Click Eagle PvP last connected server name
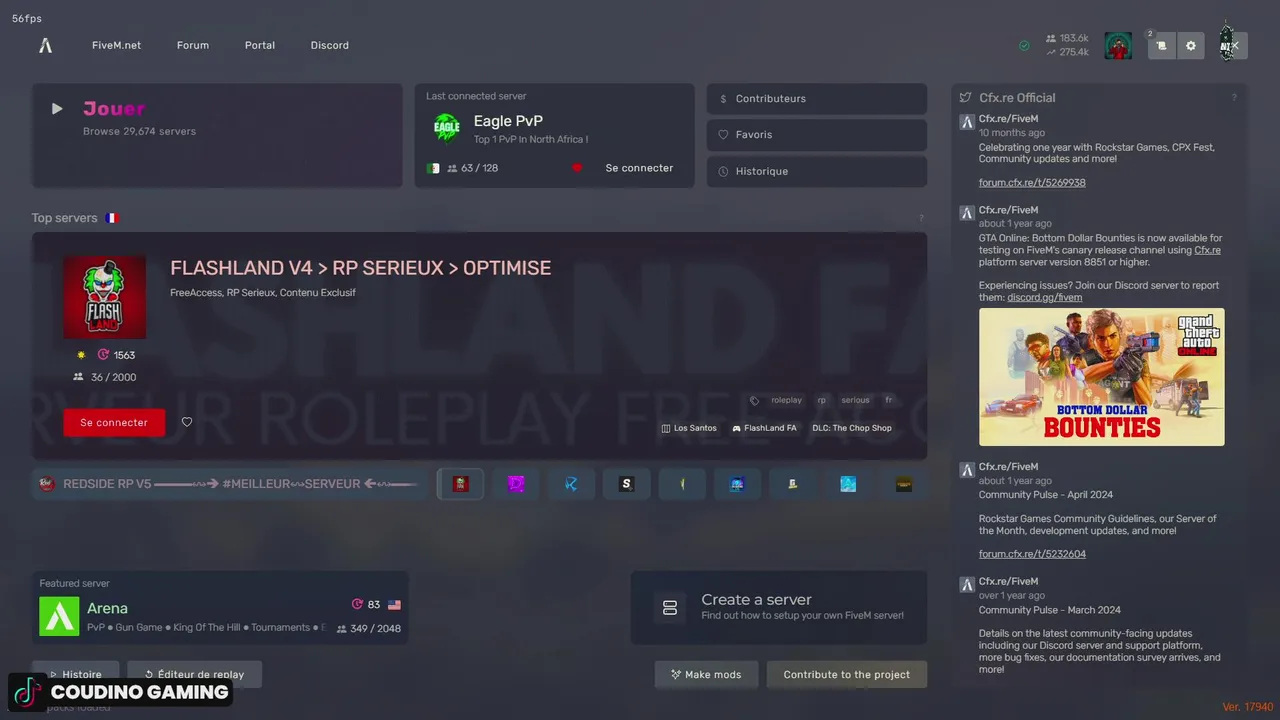The image size is (1280, 720). 508,121
